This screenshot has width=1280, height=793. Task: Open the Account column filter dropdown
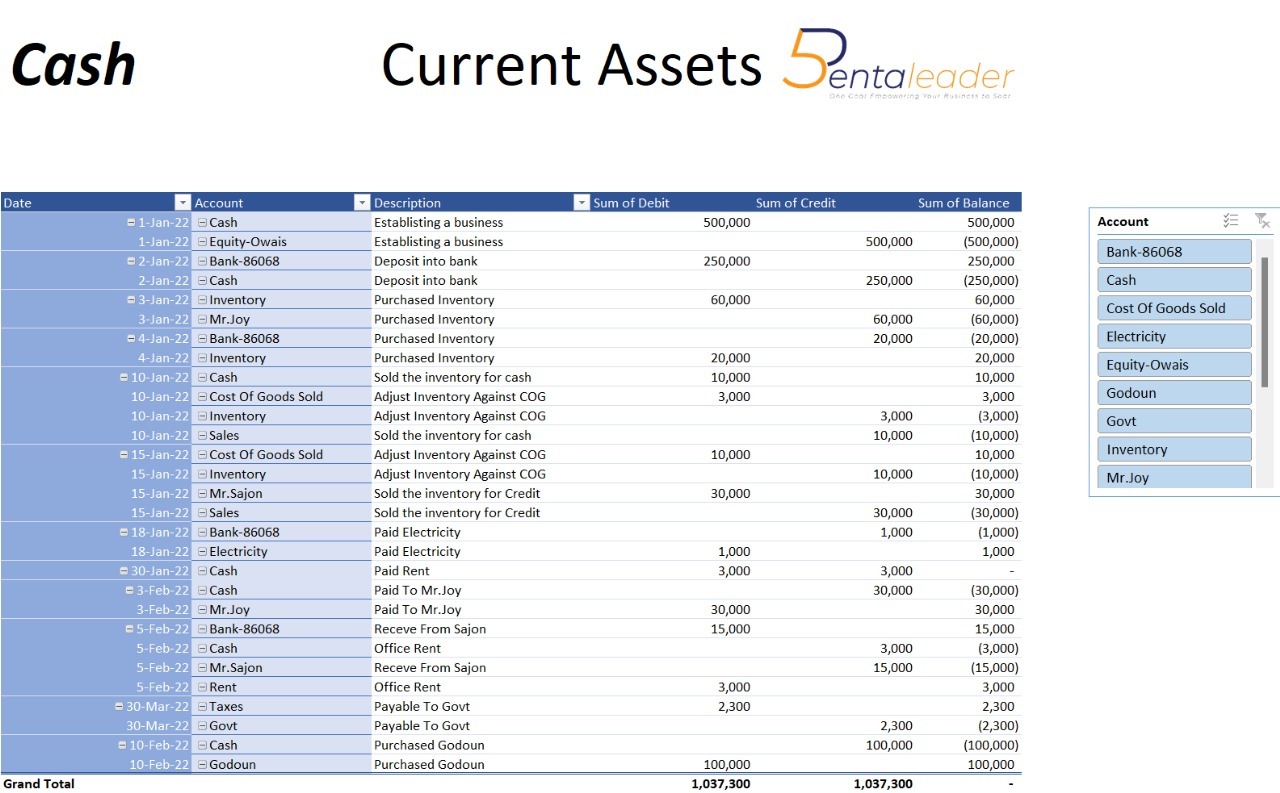coord(362,203)
